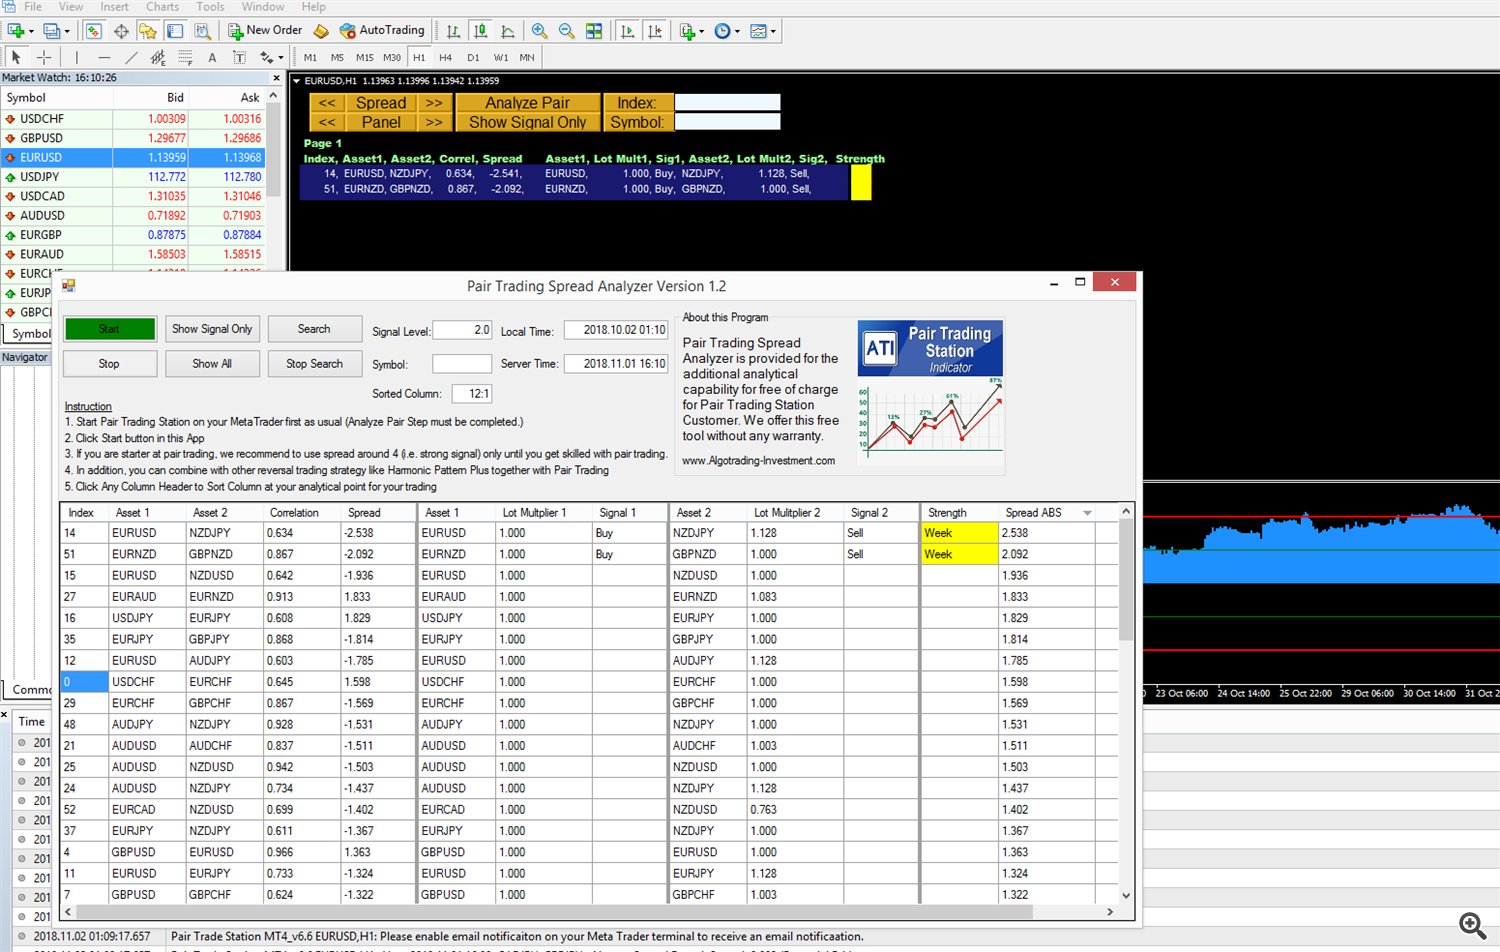Toggle the Market Watch window icon
This screenshot has width=1500, height=952.
click(93, 31)
